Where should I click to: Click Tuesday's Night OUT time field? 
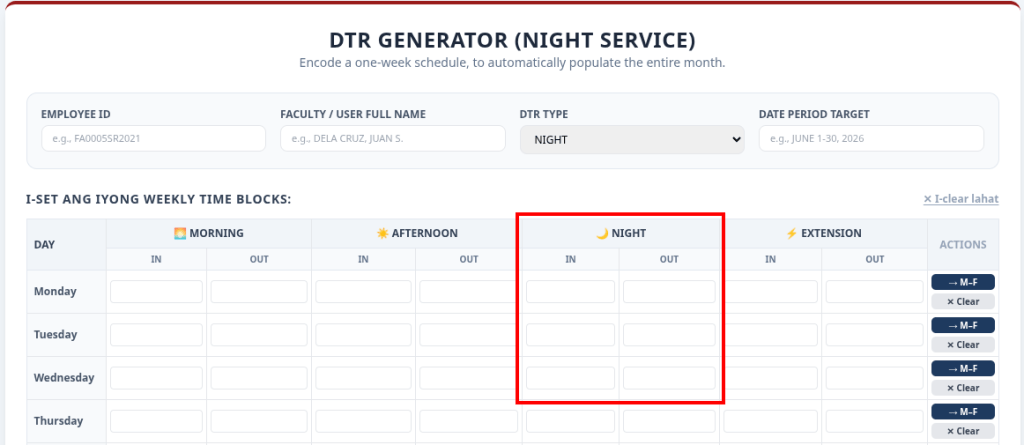[669, 335]
